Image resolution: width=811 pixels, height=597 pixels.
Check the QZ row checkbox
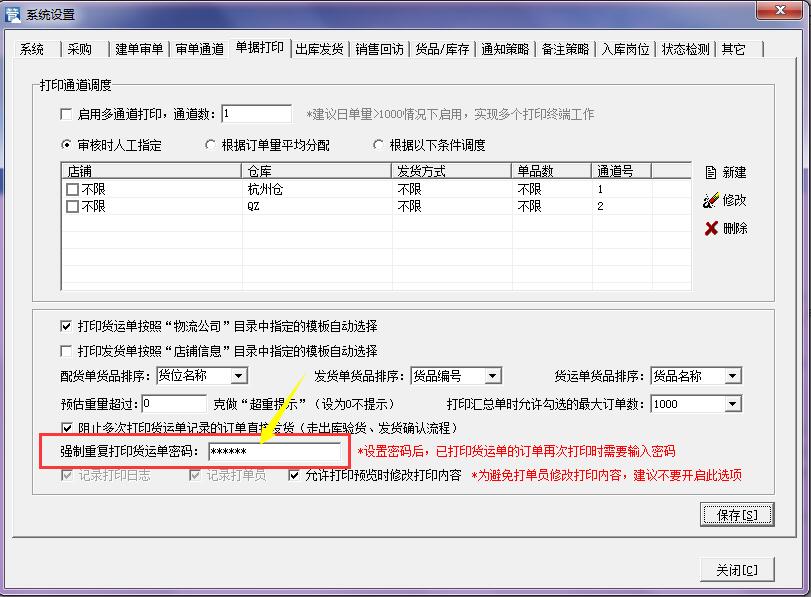[x=72, y=206]
